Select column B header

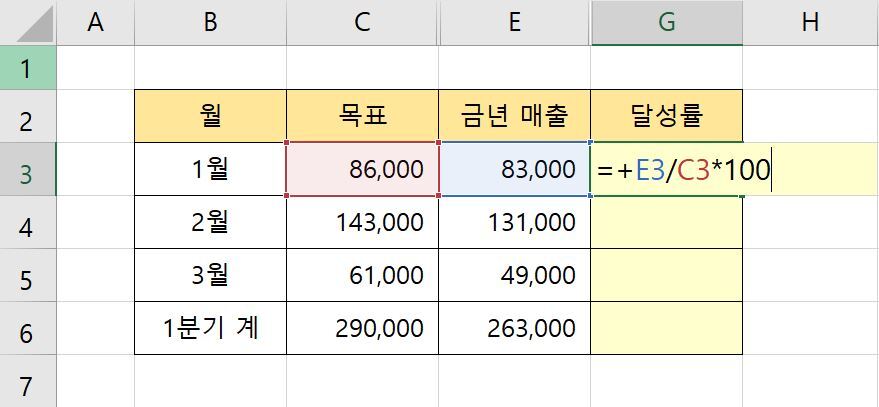coord(210,22)
